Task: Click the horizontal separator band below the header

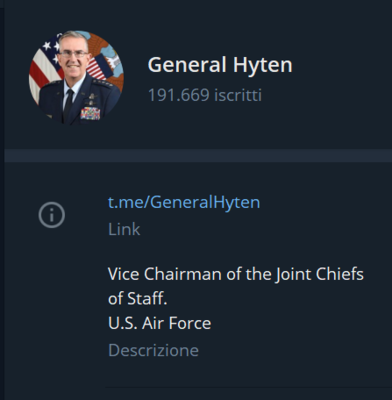Action: tap(198, 156)
